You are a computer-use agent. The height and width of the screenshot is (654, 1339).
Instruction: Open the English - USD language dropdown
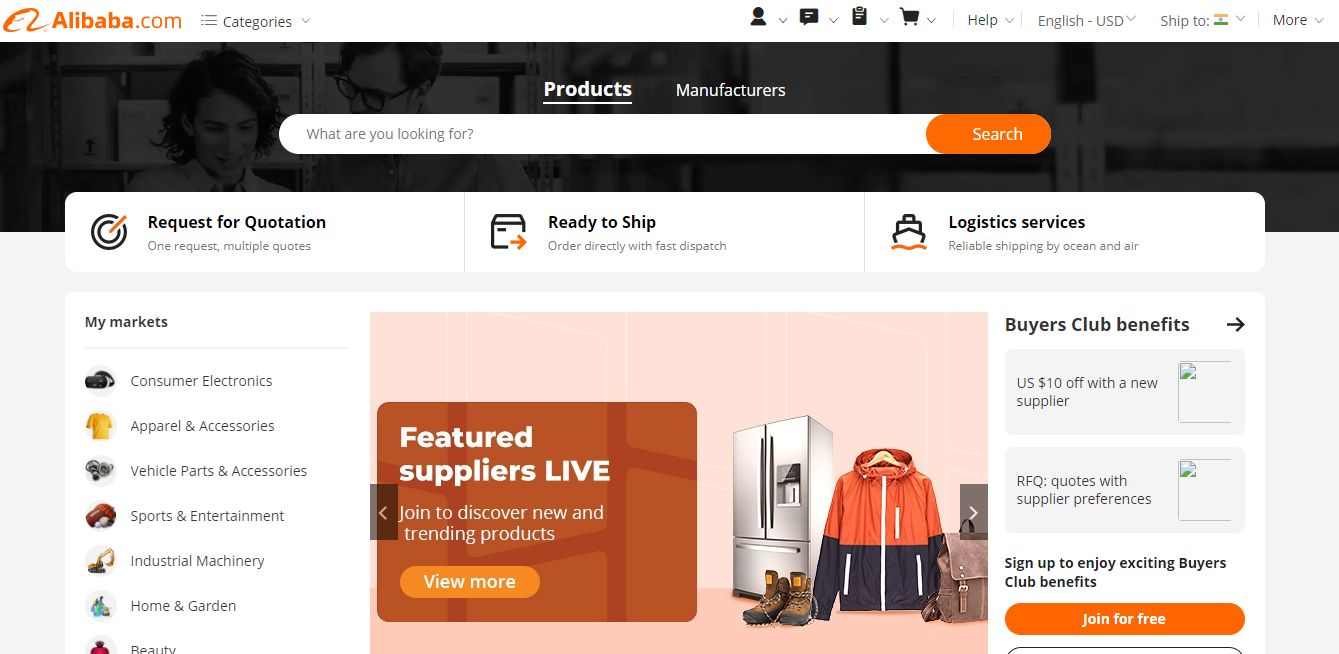coord(1087,20)
